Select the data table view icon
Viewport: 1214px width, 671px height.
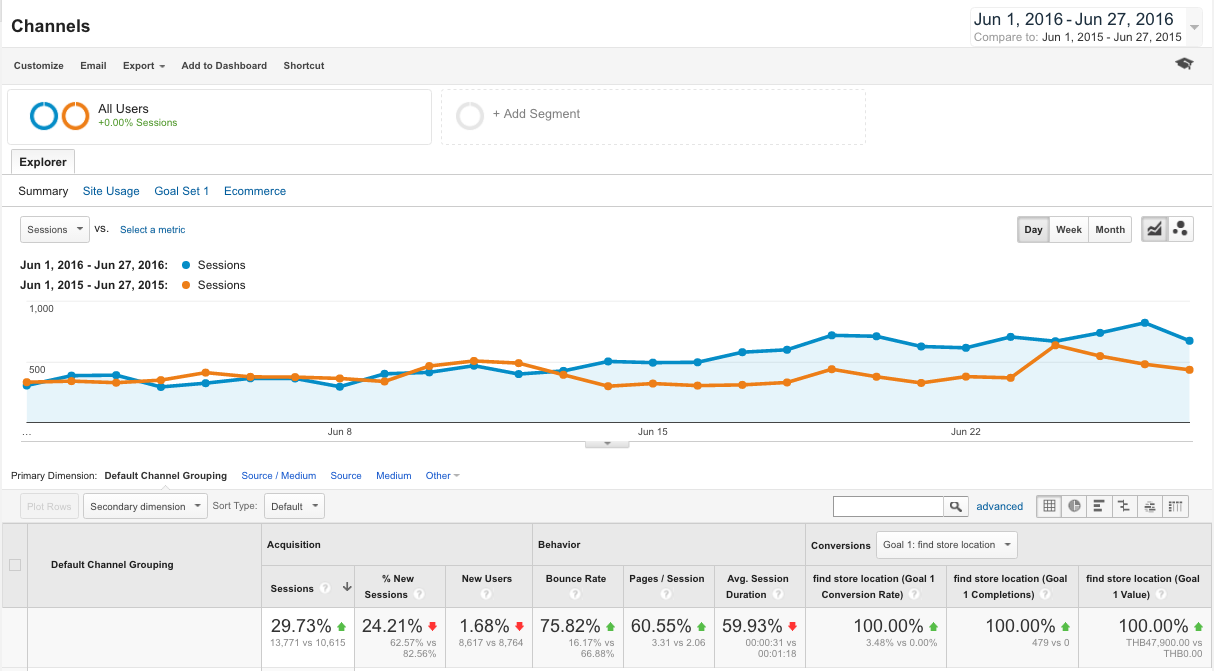[1049, 506]
